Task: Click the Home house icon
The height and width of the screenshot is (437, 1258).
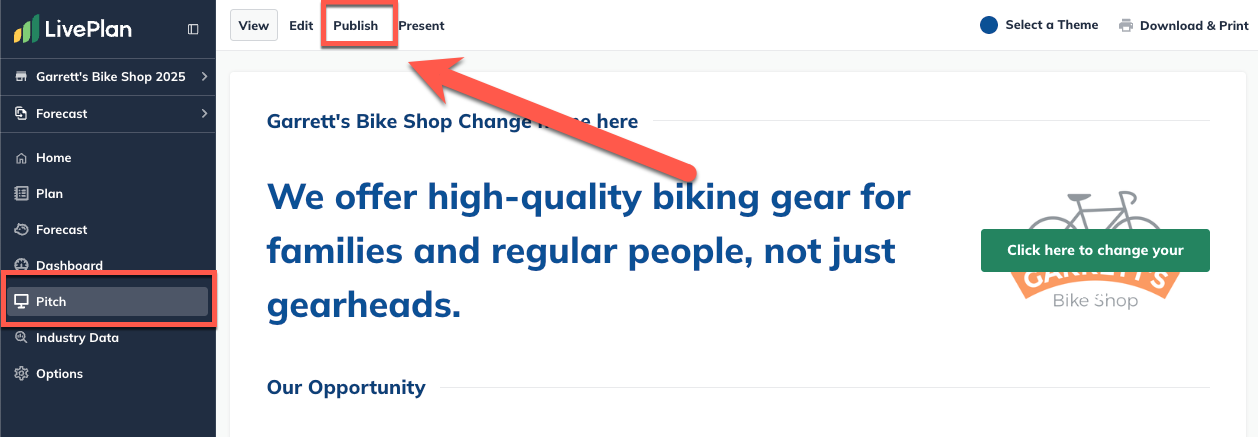Action: coord(21,158)
